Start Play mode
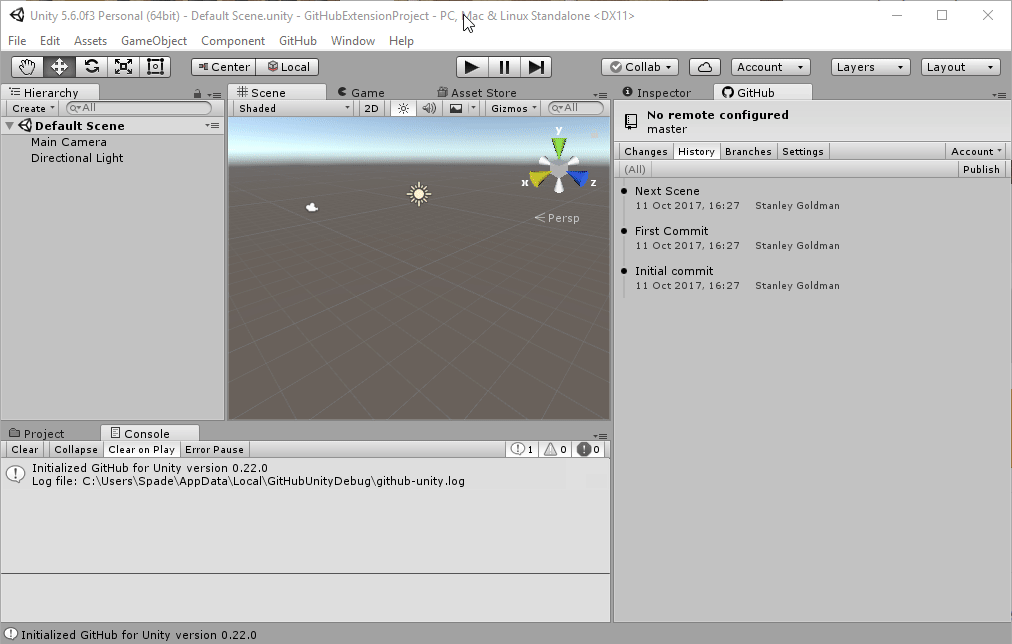The height and width of the screenshot is (644, 1012). tap(472, 67)
